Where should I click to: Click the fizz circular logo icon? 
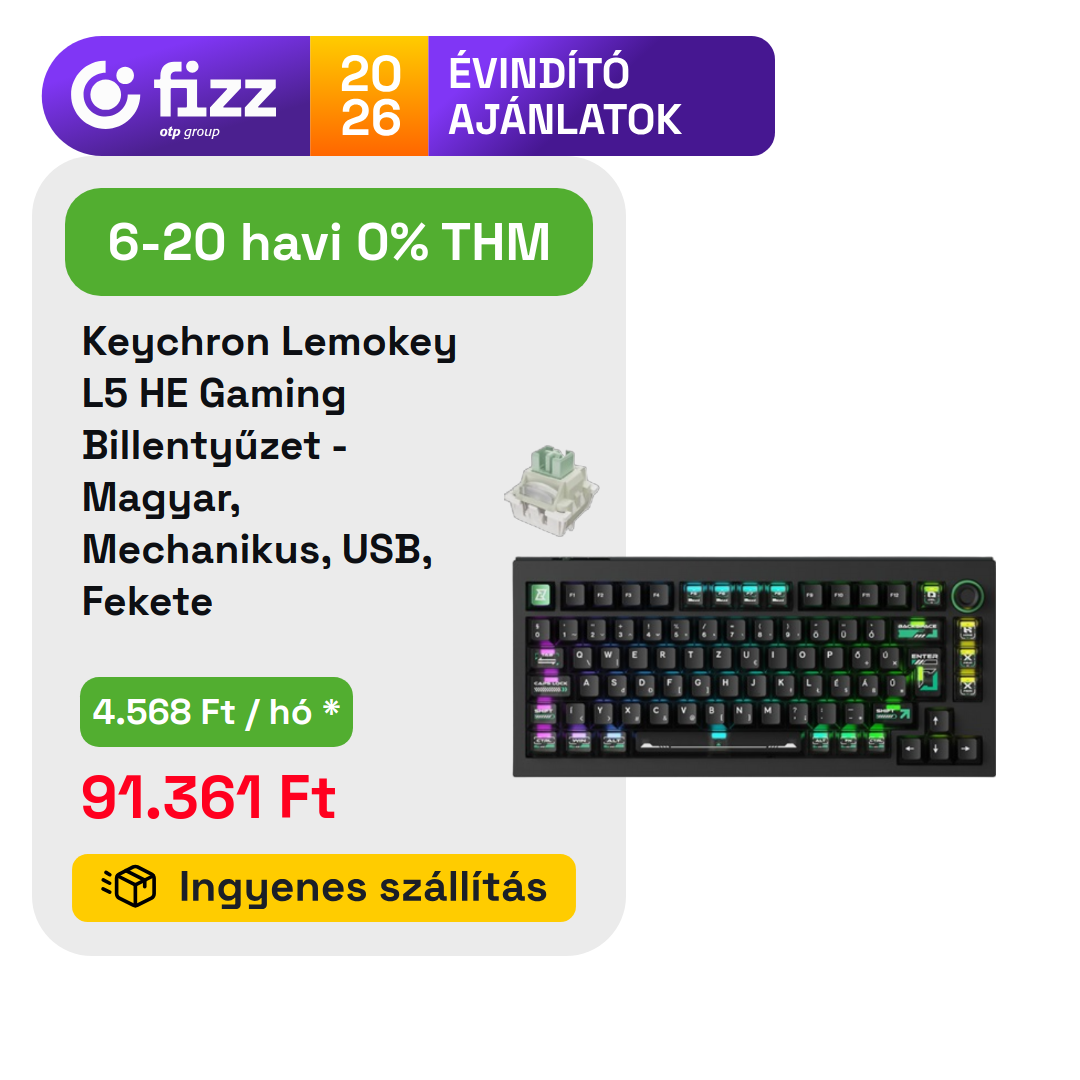(105, 95)
